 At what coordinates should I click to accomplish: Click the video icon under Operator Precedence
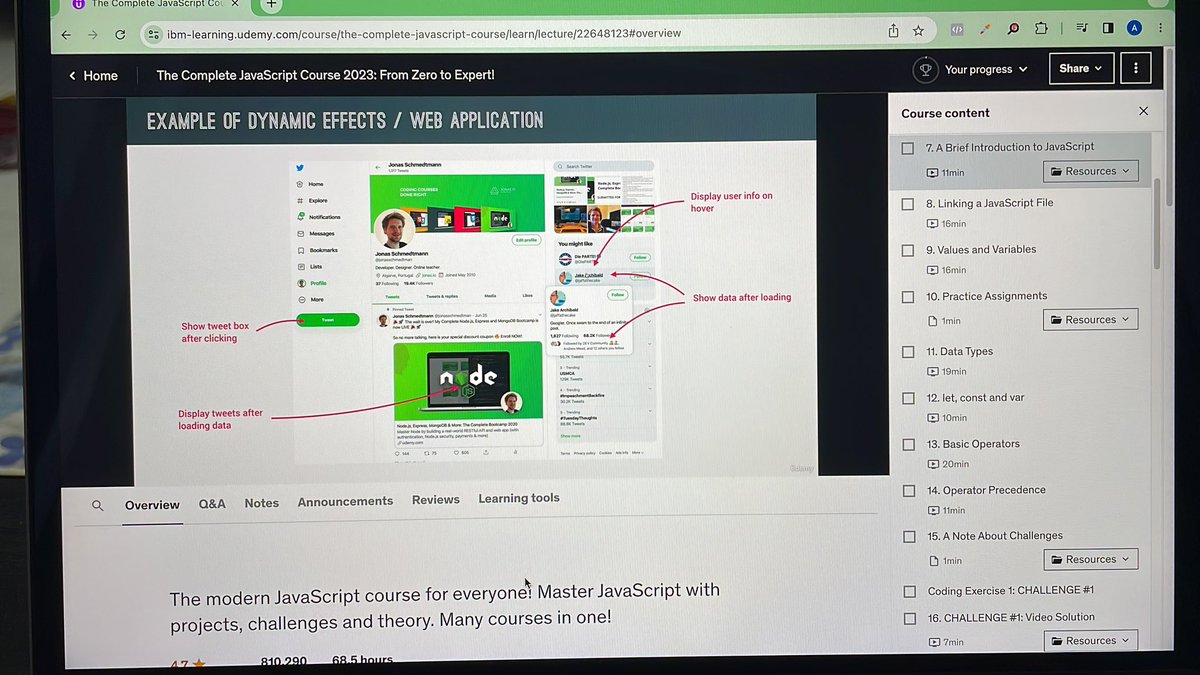pos(932,511)
